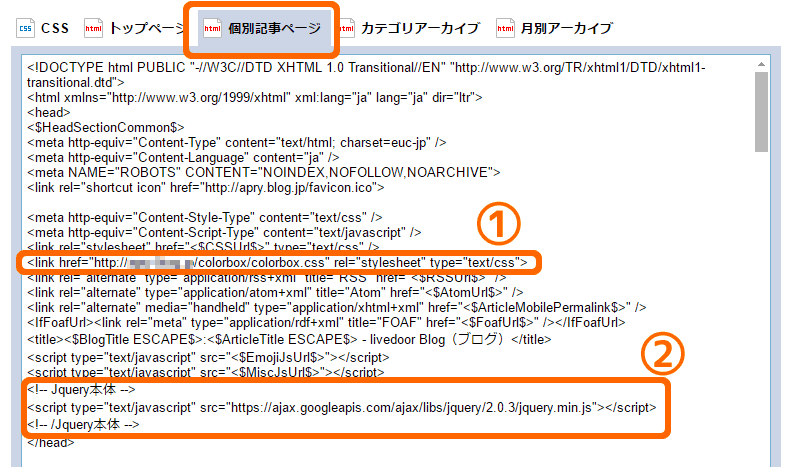Click the <head> opening tag line
The height and width of the screenshot is (467, 799).
click(49, 113)
